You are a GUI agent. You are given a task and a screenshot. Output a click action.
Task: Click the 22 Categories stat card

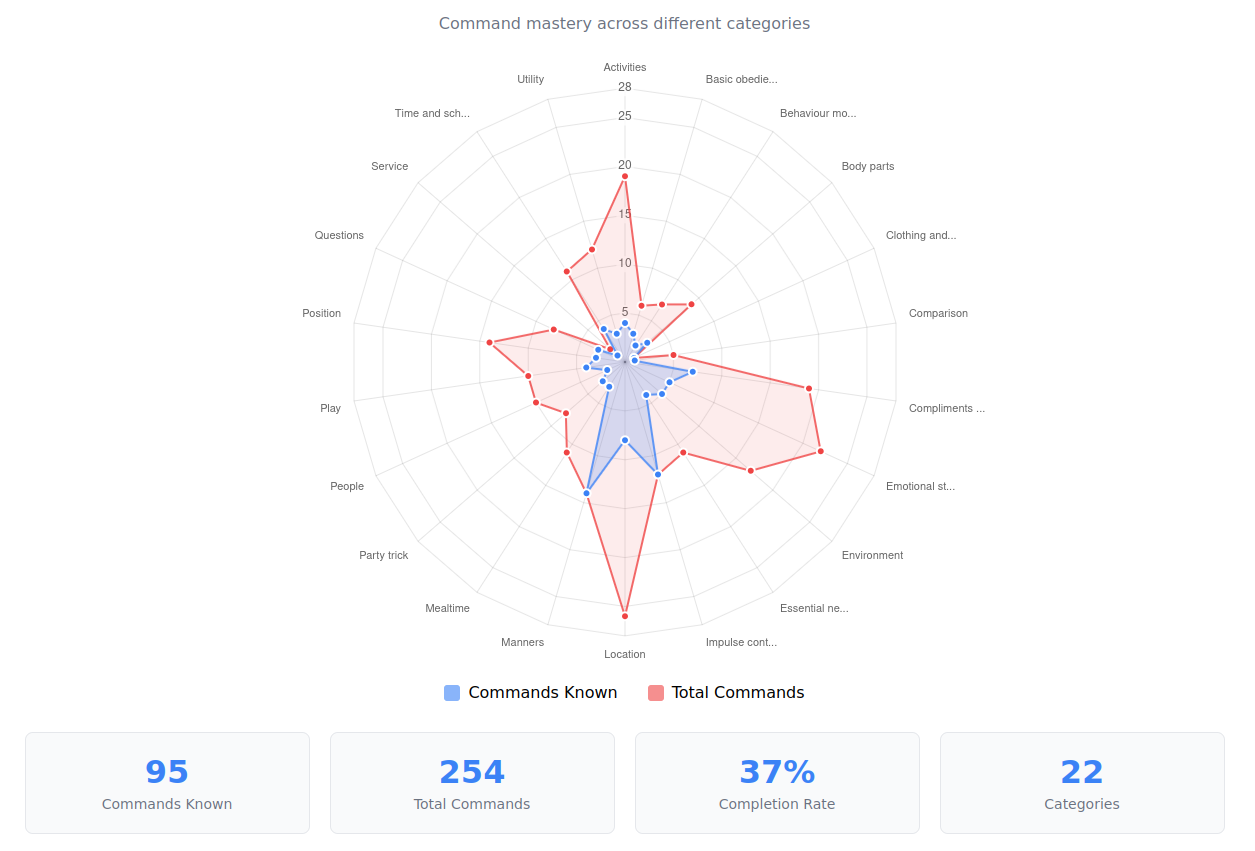coord(1082,783)
